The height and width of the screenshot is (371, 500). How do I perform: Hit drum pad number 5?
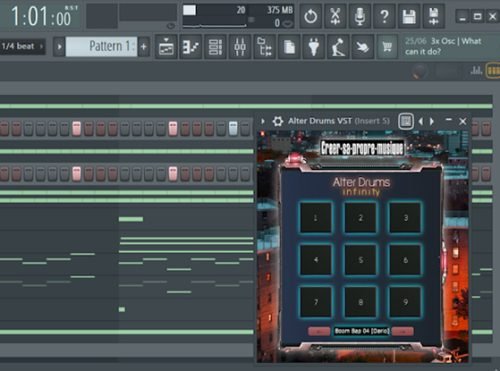tap(360, 260)
